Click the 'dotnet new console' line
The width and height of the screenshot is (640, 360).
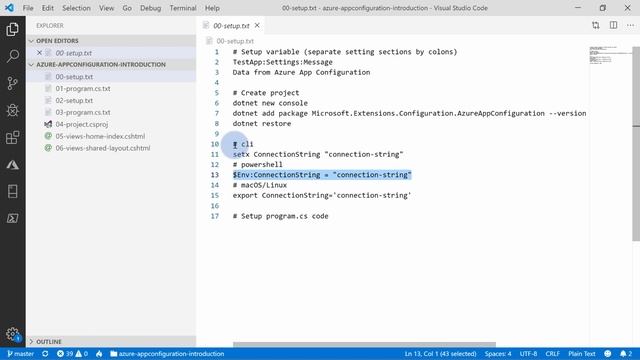coord(270,103)
